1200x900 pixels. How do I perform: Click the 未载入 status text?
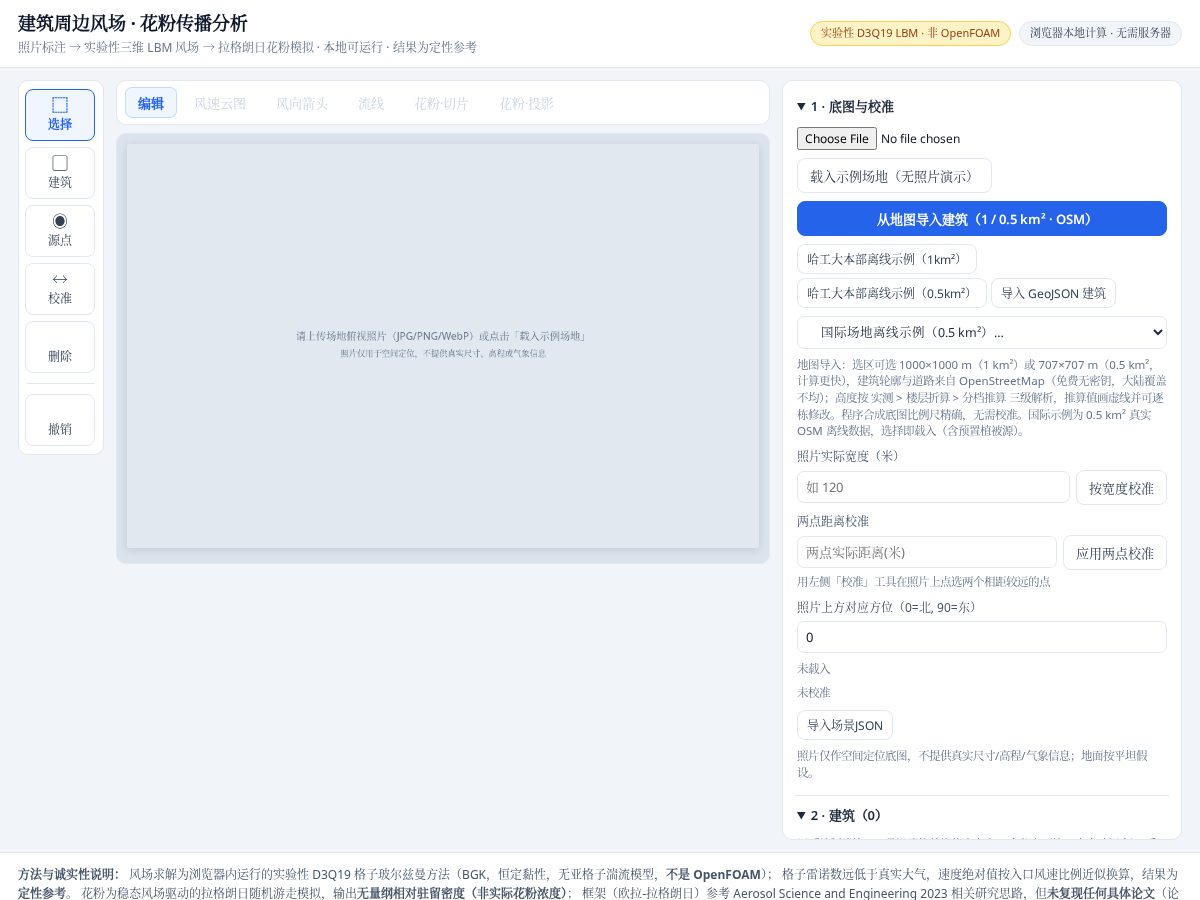814,668
